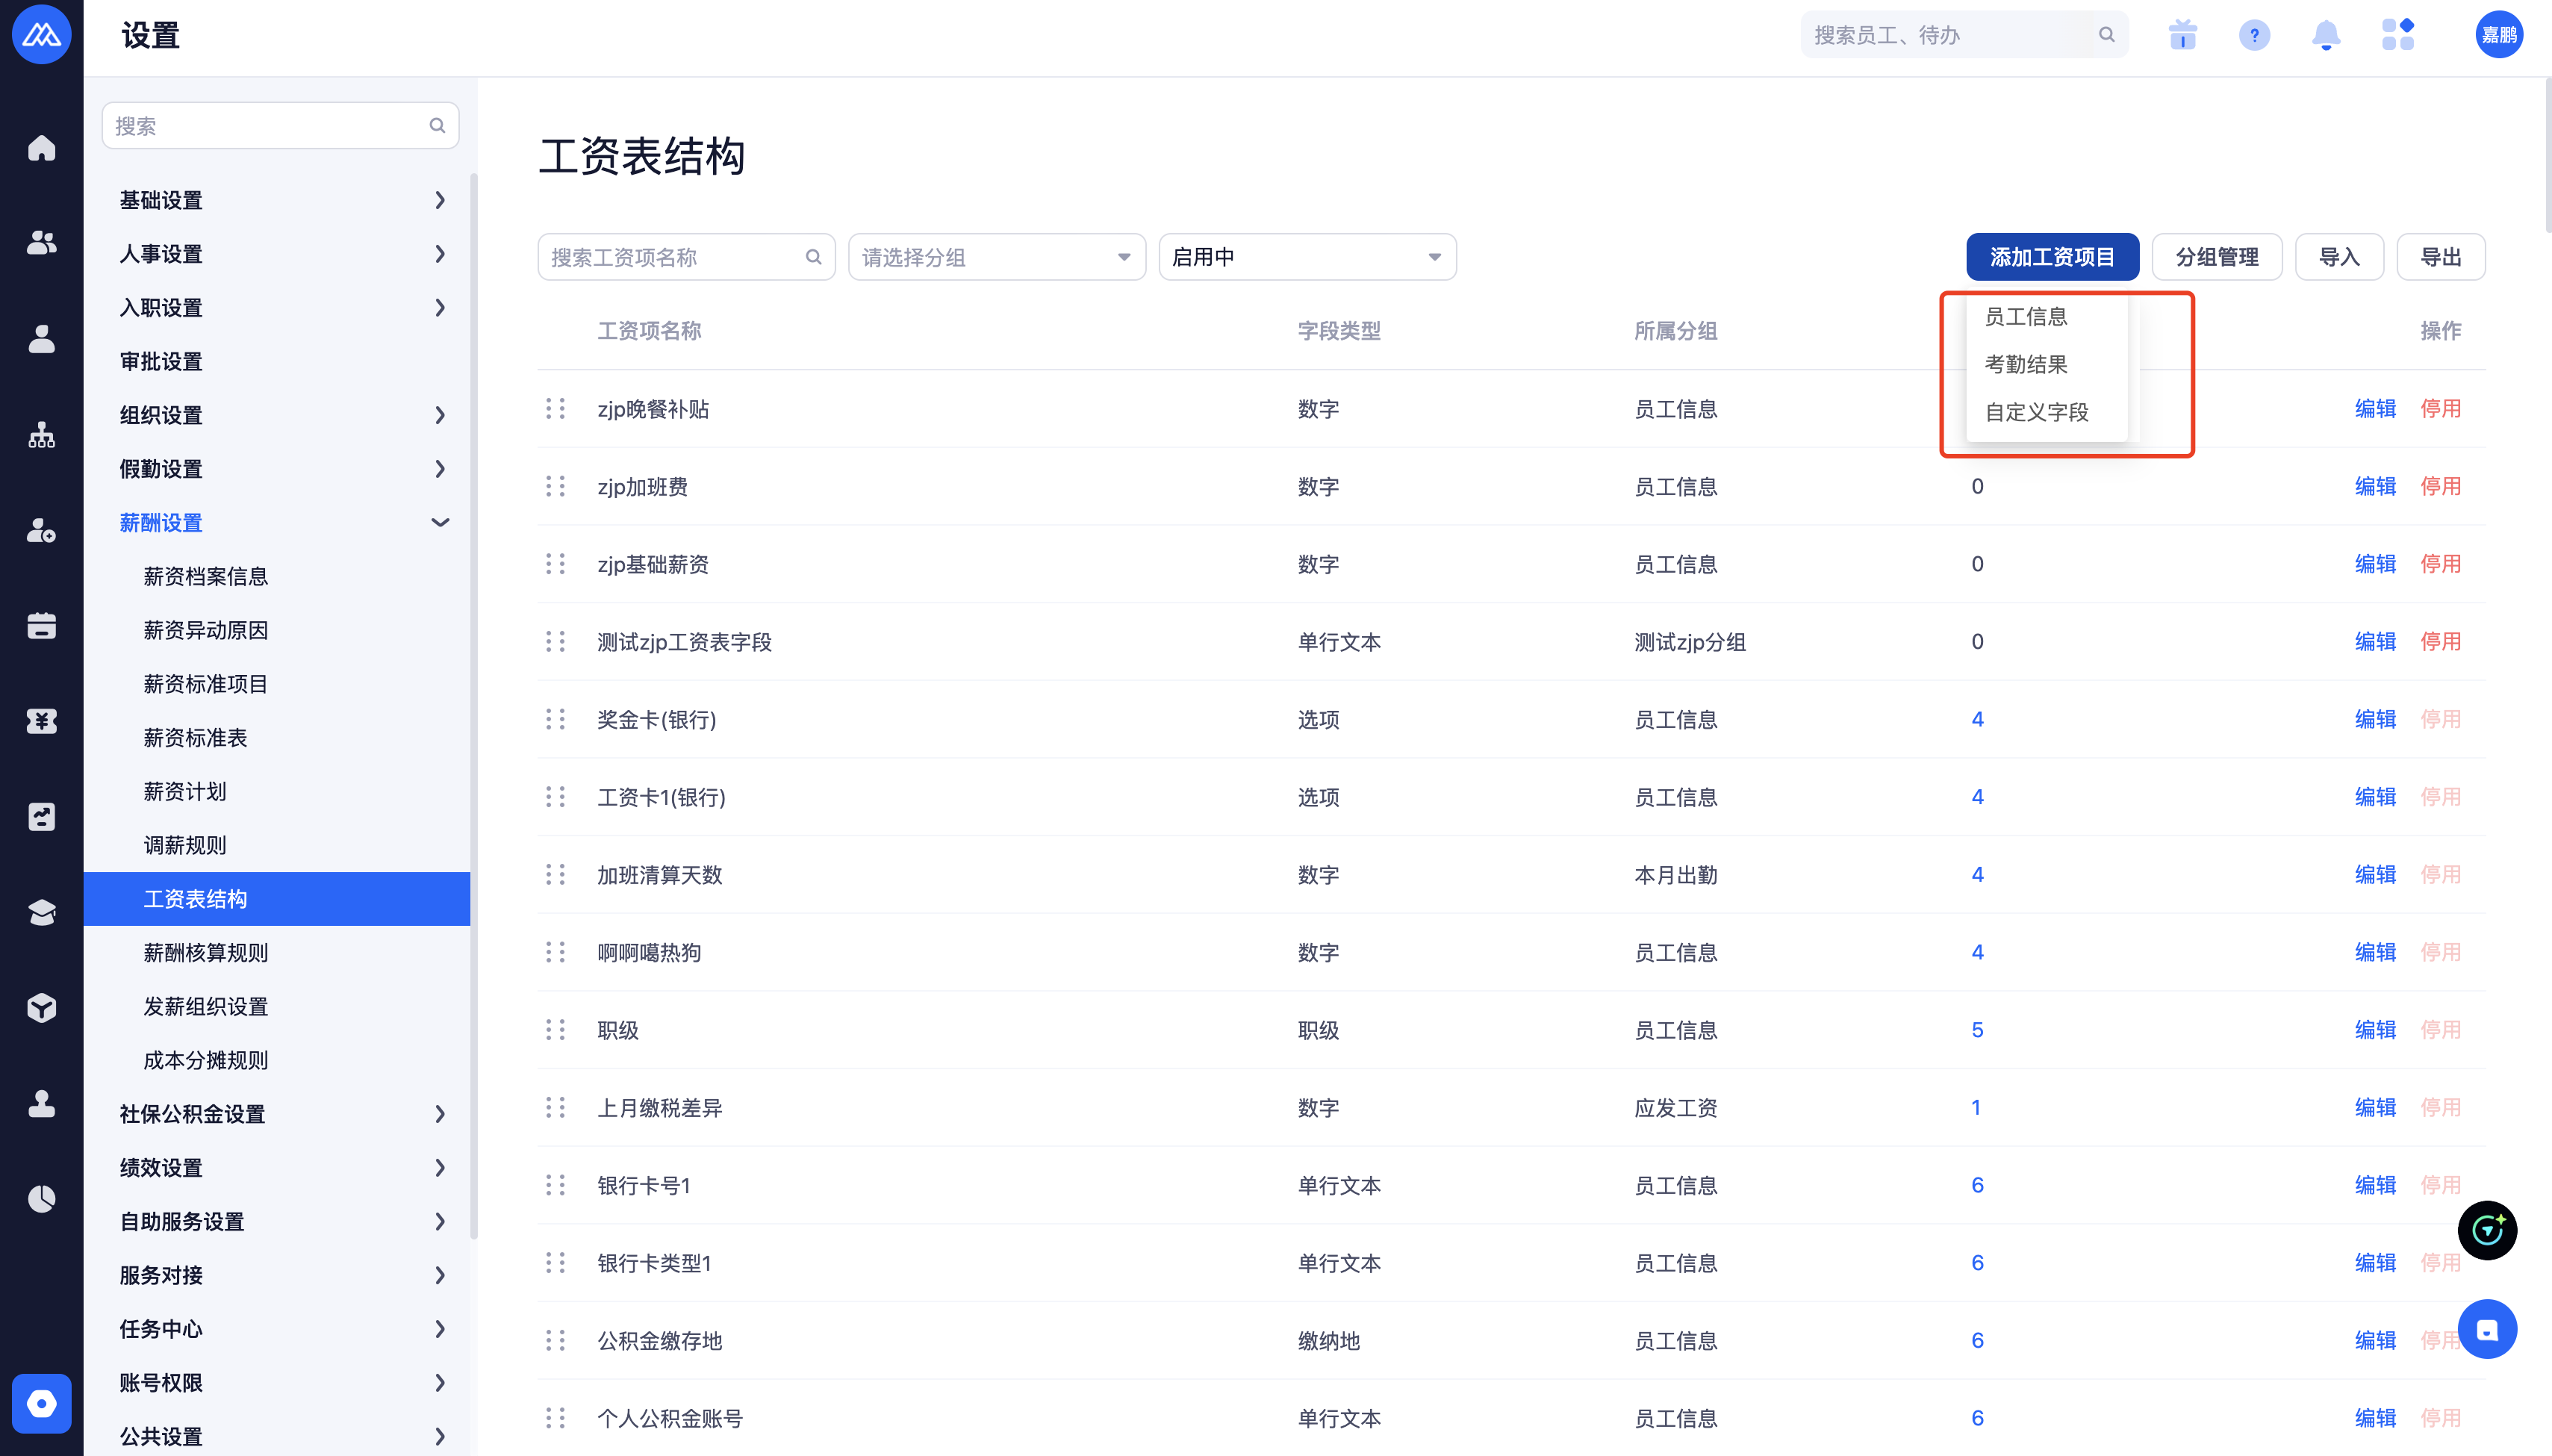Click the highlighted settings icon at rail bottom
2552x1456 pixels.
41,1404
